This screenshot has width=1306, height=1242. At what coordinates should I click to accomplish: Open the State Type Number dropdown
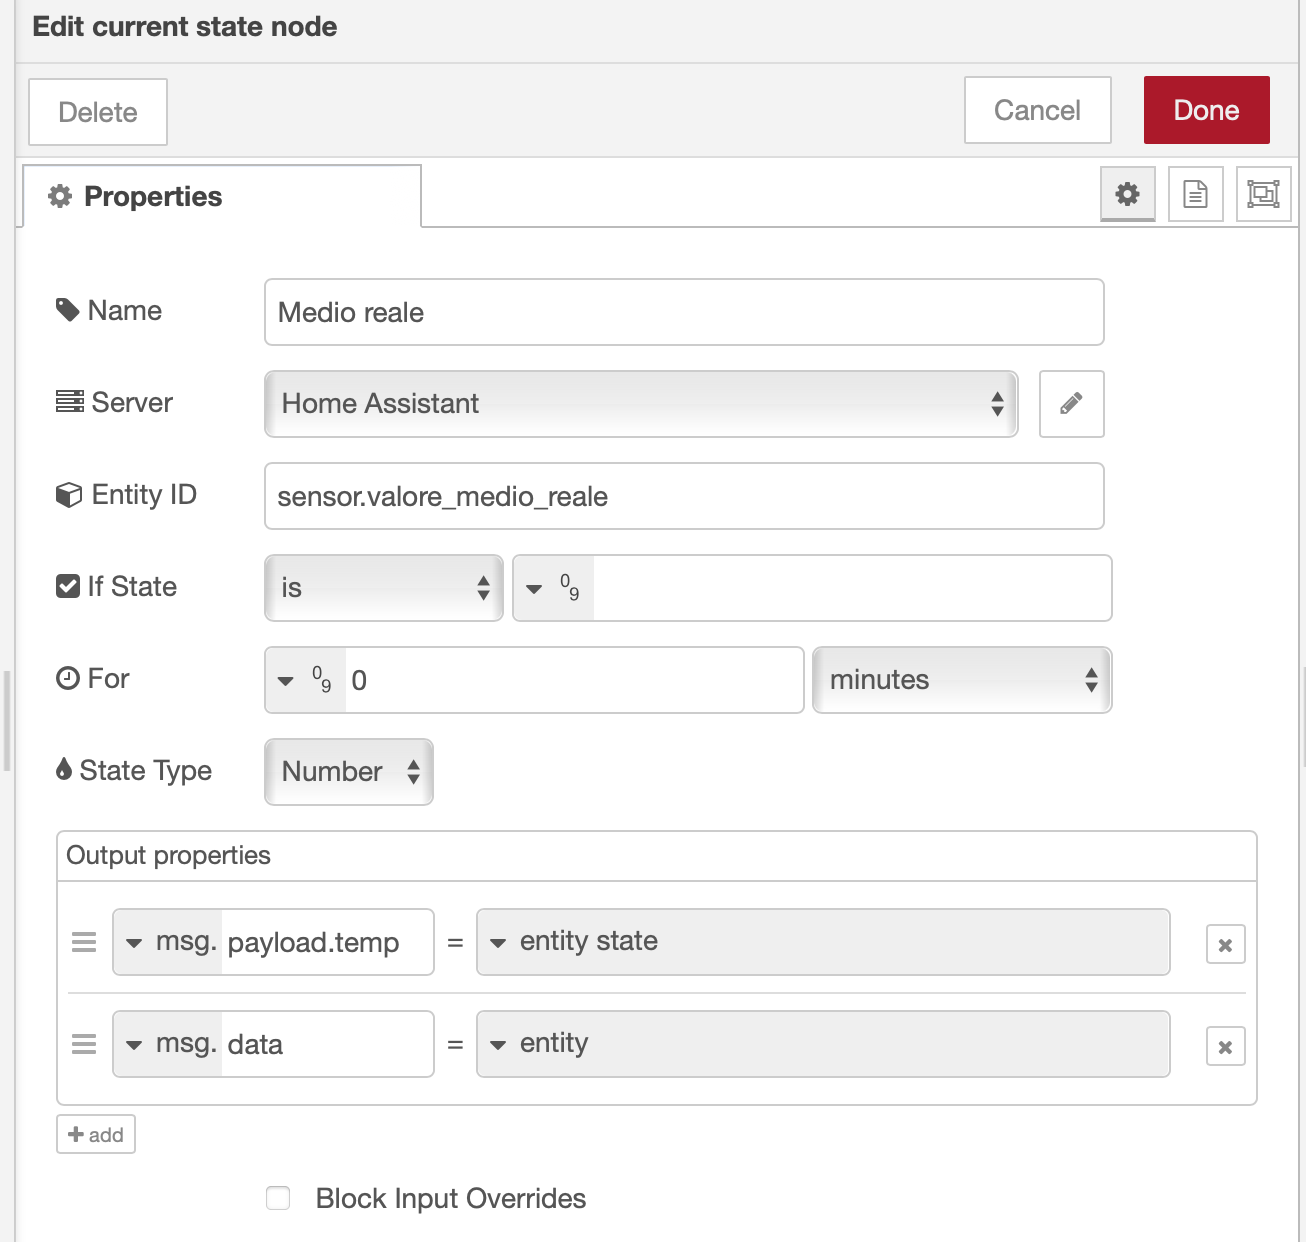coord(349,772)
